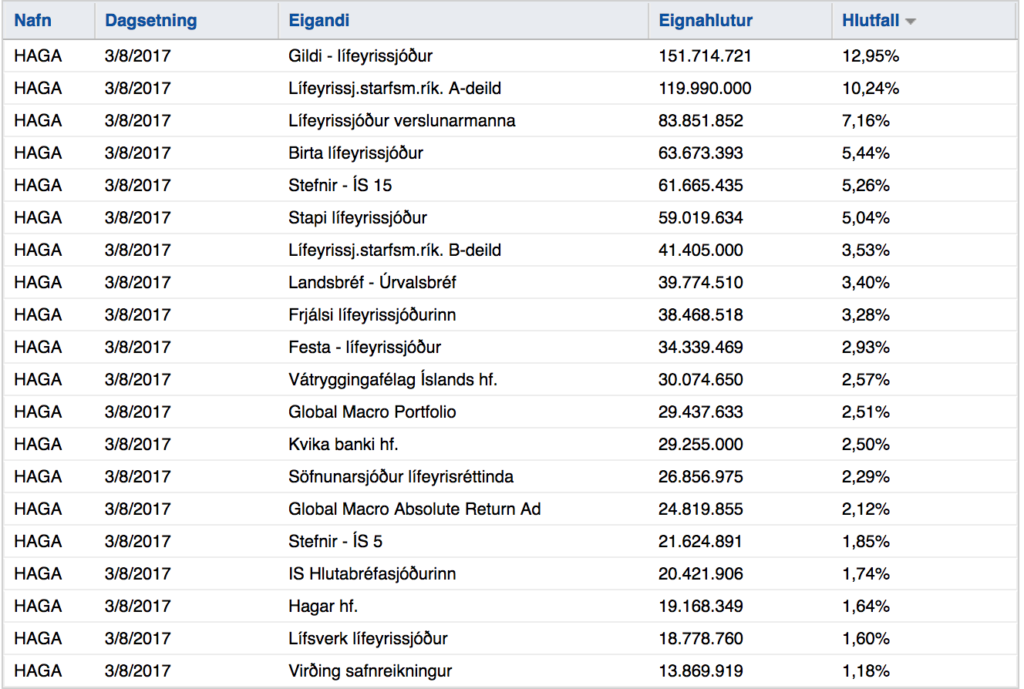Screen dimensions: 1024x689
Task: Click share count 83.851.852
Action: [700, 121]
